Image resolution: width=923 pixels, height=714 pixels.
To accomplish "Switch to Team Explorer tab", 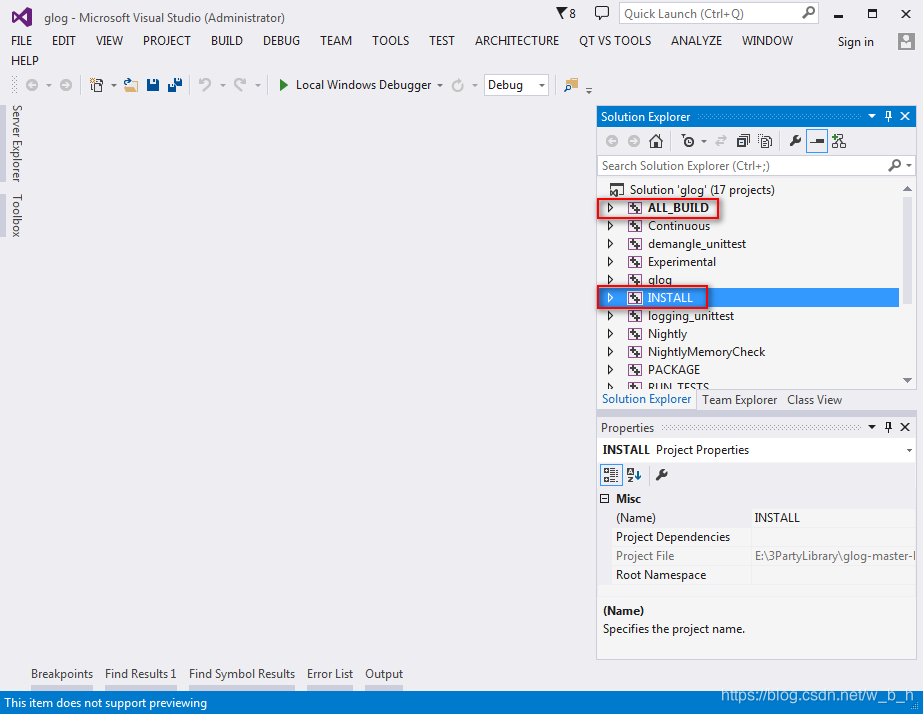I will [x=739, y=400].
